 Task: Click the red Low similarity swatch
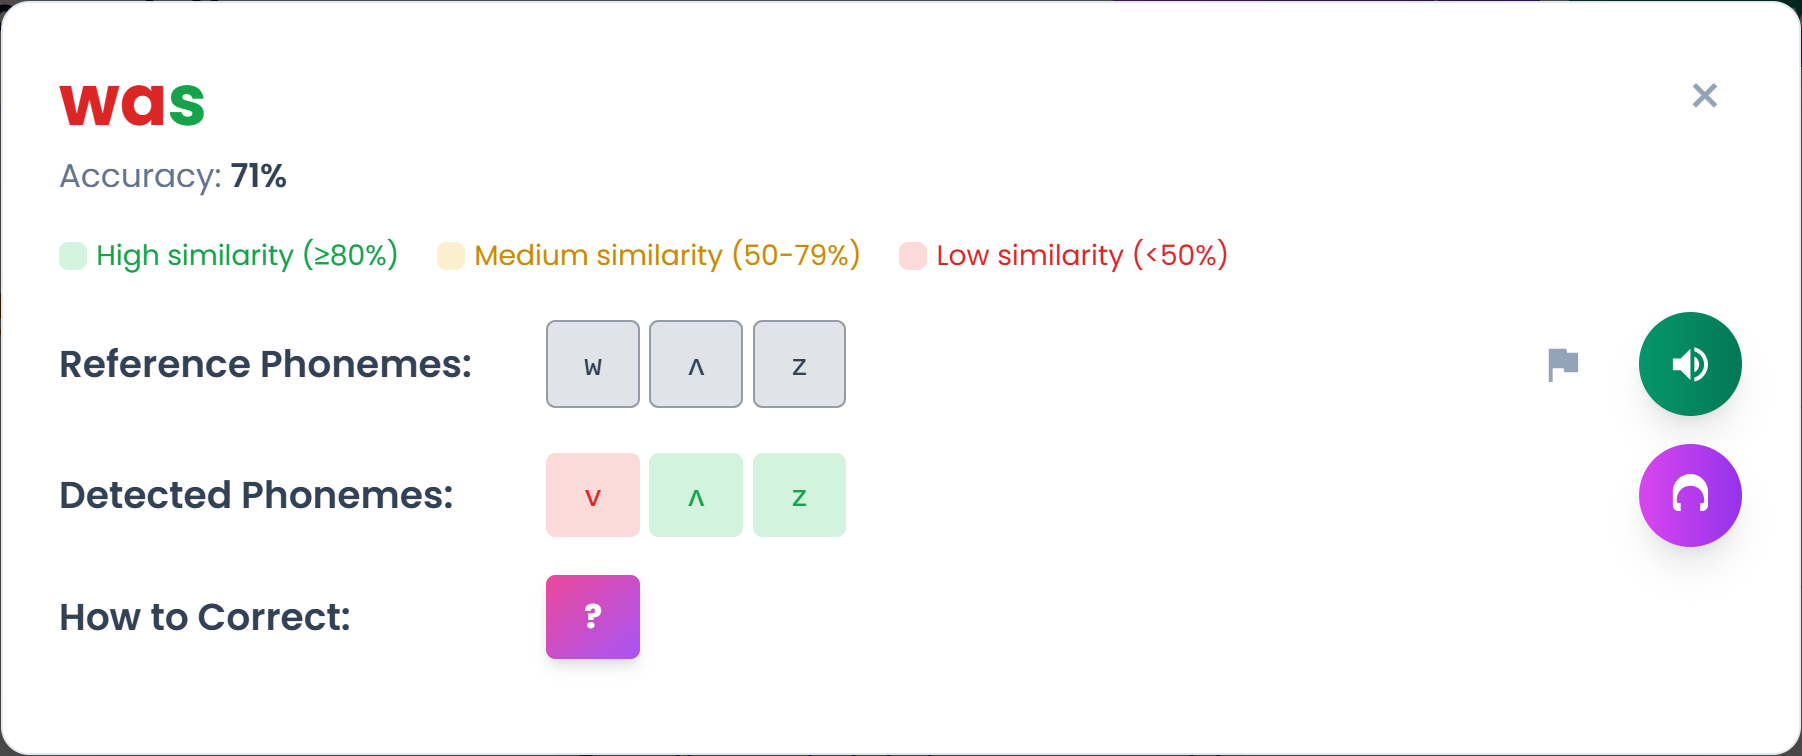coord(913,256)
